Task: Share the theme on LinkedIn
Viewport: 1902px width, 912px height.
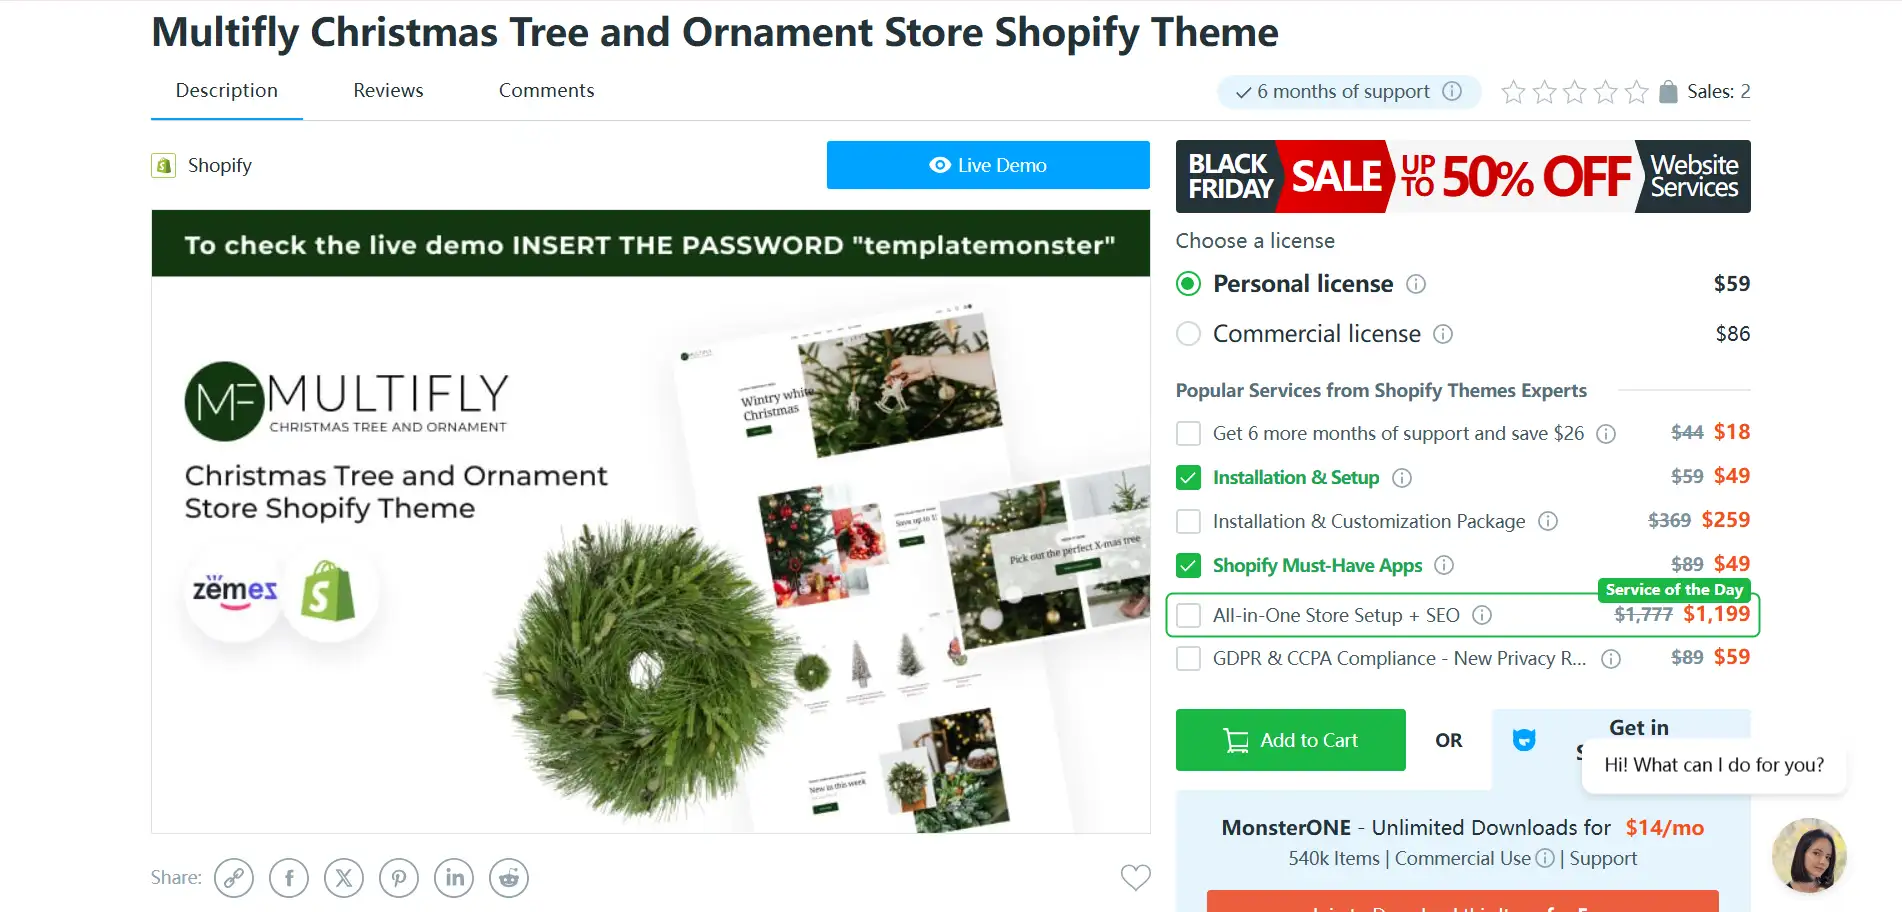Action: (x=454, y=878)
